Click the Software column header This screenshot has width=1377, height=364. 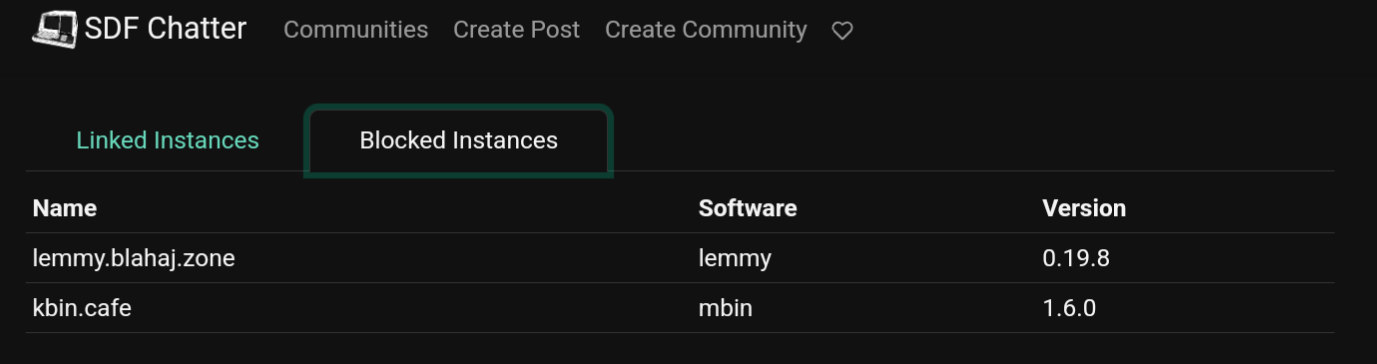(747, 208)
